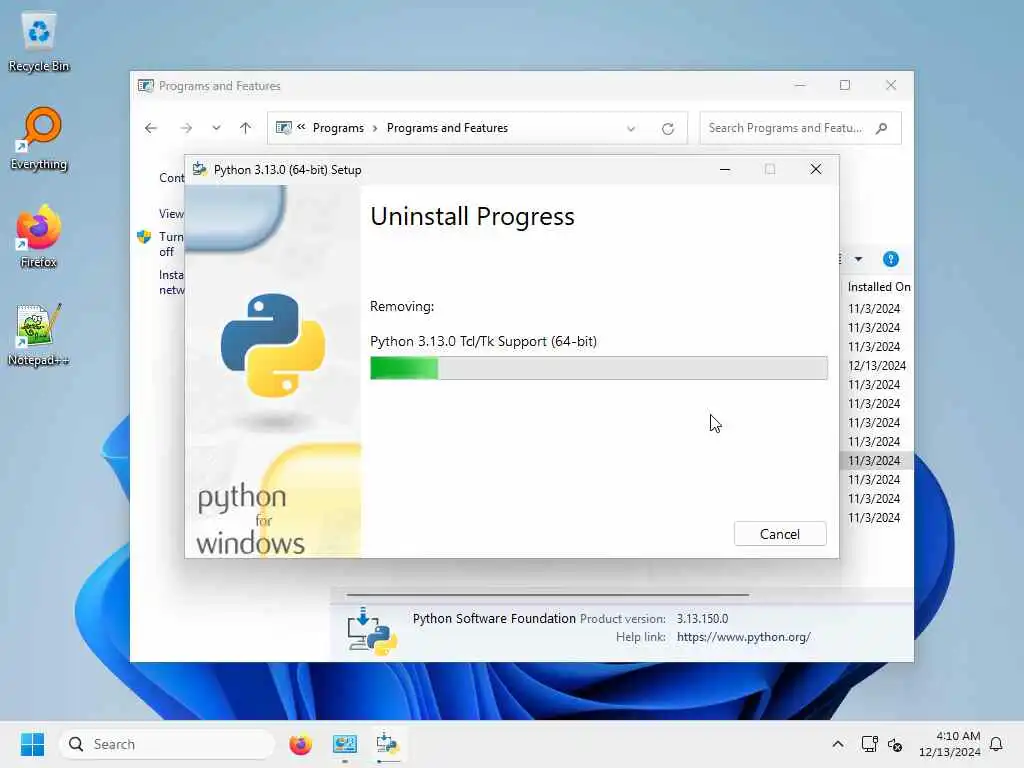Click product version 3.13.150.0 value

tap(702, 618)
